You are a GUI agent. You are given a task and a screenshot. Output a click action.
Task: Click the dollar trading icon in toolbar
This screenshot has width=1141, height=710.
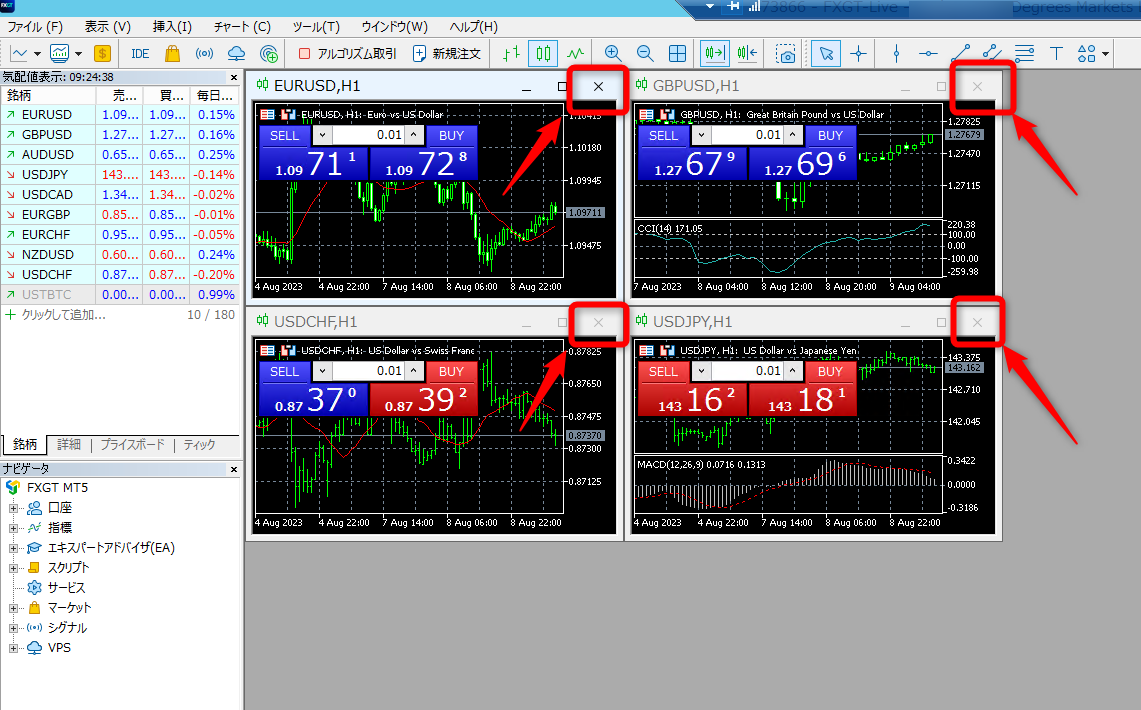point(103,54)
